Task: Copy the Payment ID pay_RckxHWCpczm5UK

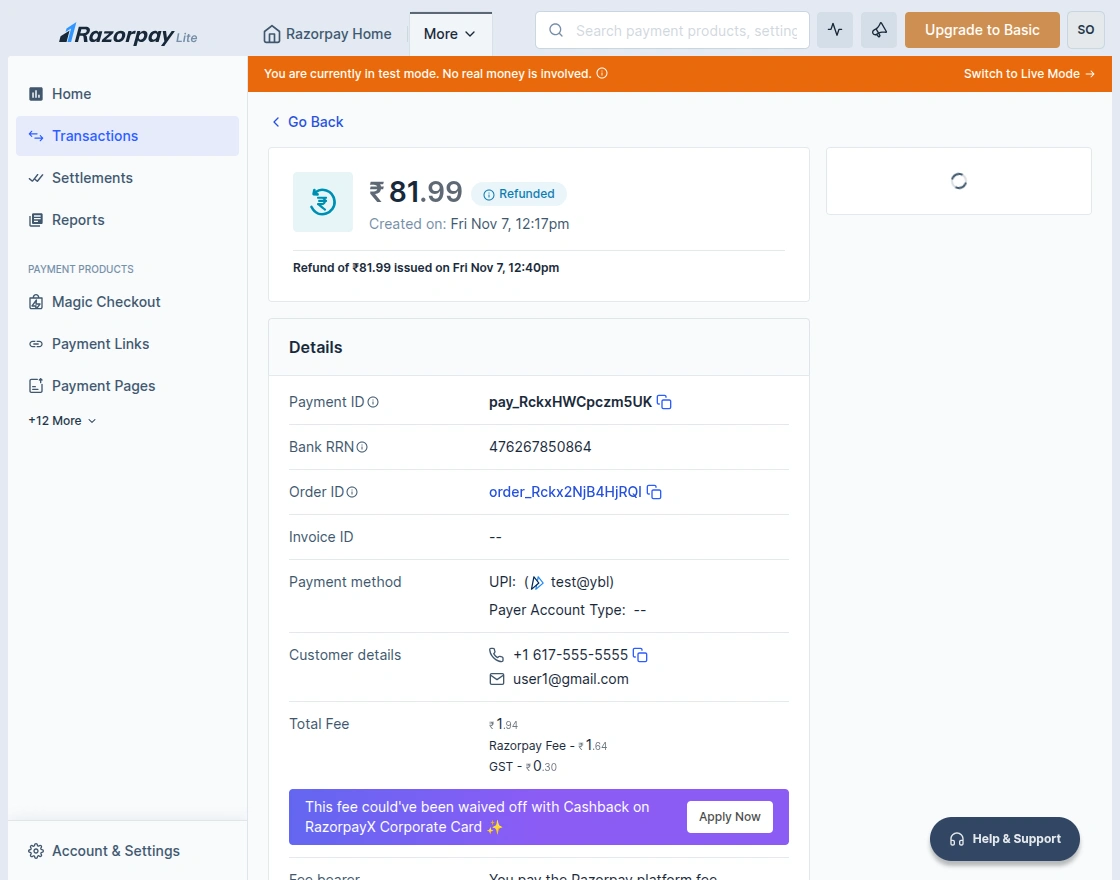Action: [x=665, y=402]
